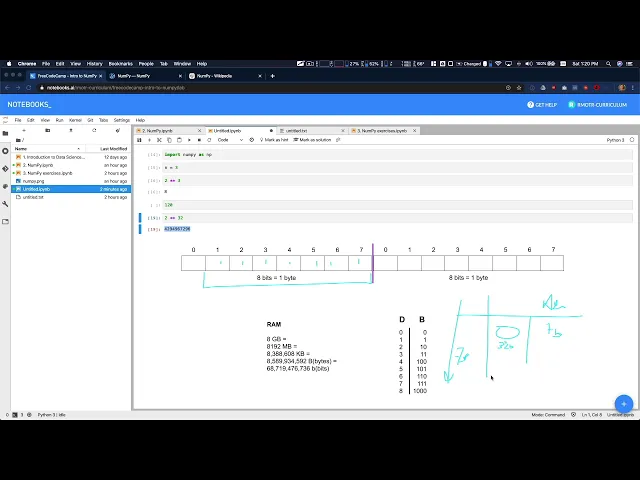Click Python 3 | Idle status entry

click(51, 415)
